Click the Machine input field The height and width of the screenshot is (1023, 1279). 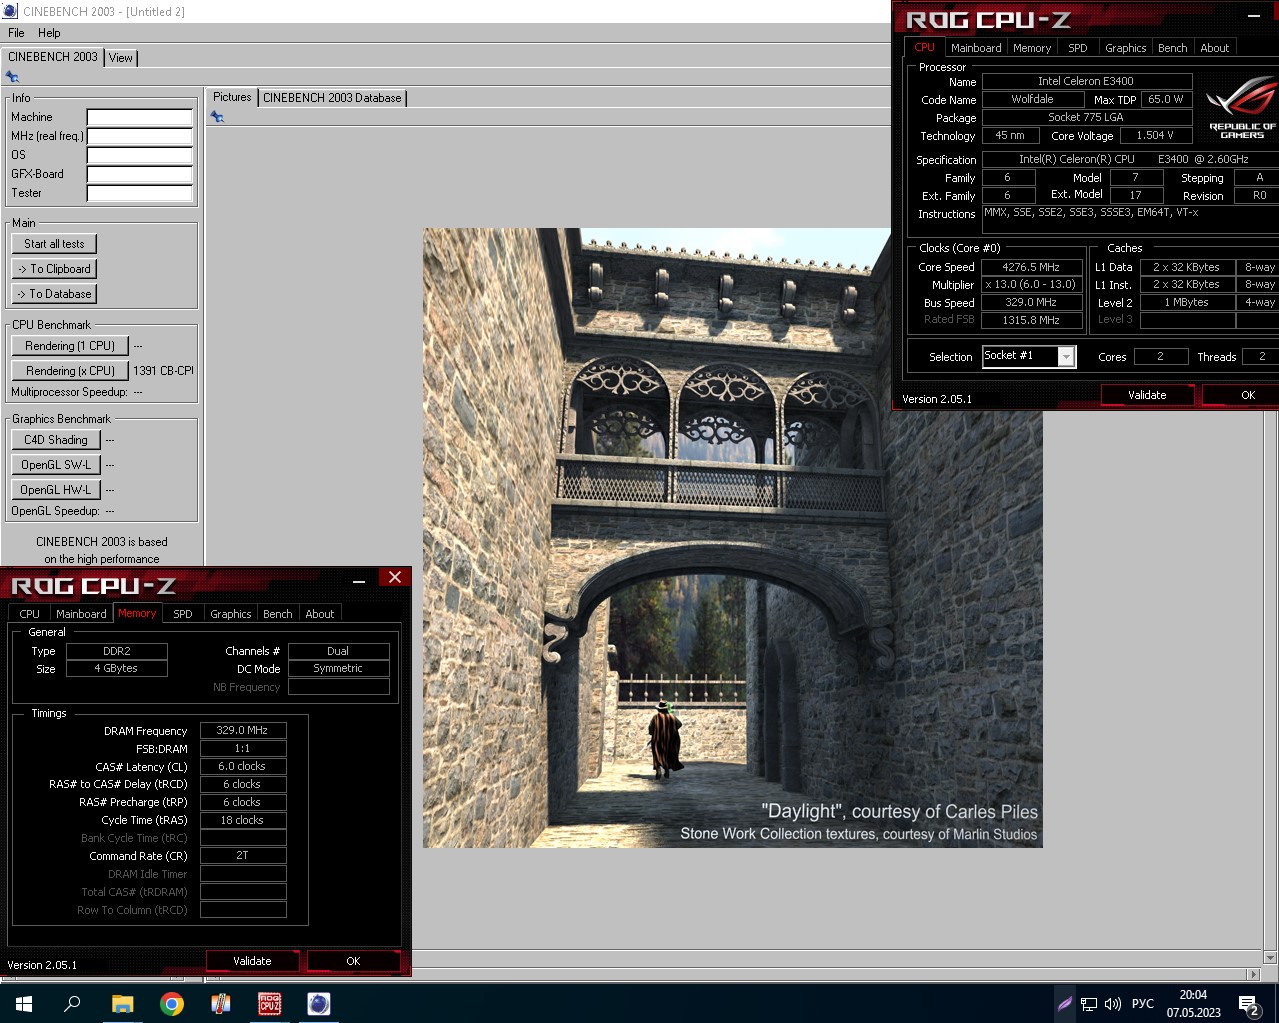139,117
